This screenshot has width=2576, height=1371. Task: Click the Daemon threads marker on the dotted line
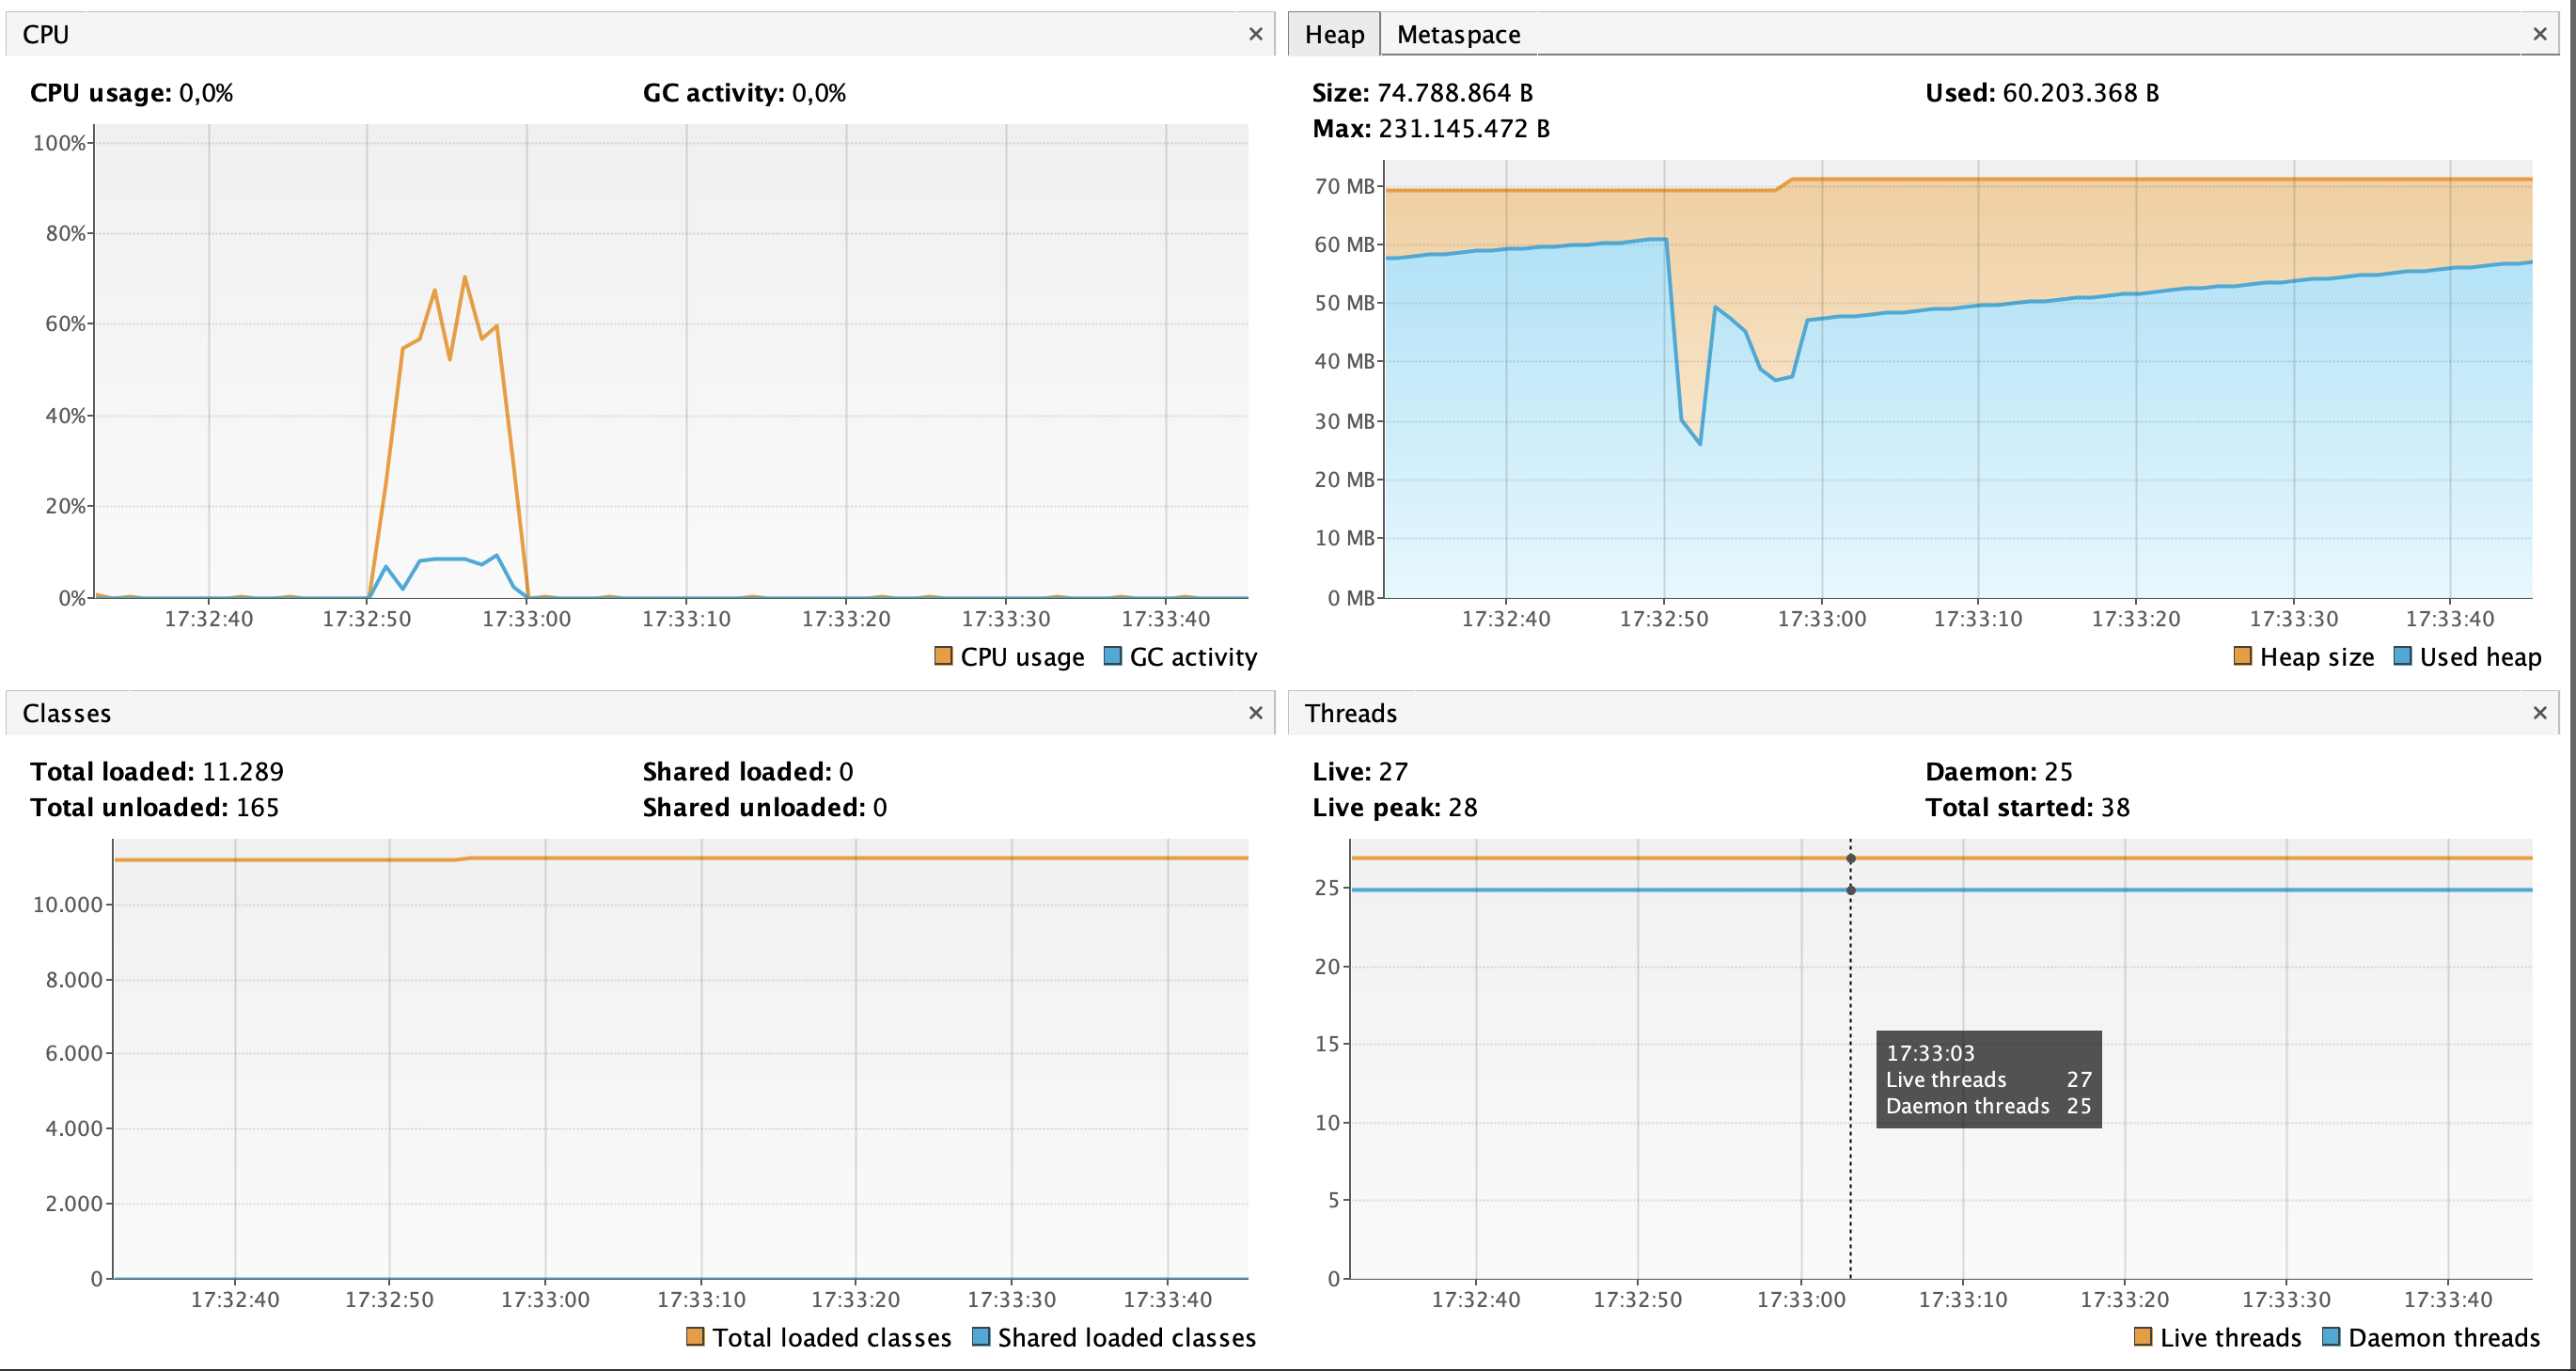coord(1851,890)
